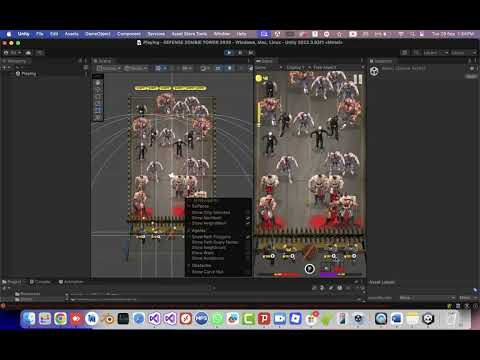Open the Layers dropdown in top toolbar
The width and height of the screenshot is (480, 360).
435,53
